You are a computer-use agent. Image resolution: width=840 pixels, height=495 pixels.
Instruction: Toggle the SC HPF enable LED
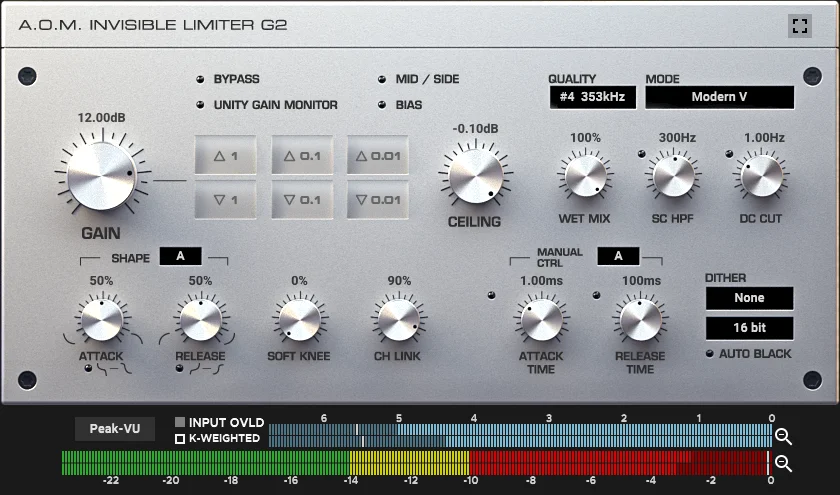pyautogui.click(x=641, y=154)
